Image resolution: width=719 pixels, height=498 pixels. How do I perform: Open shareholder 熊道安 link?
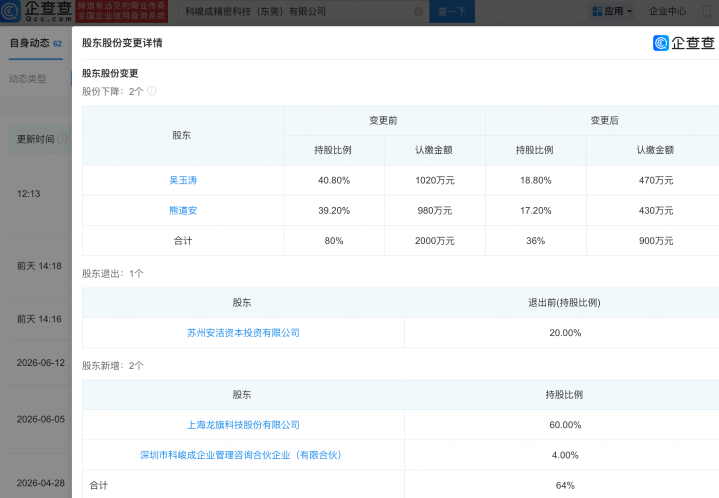[x=183, y=210]
